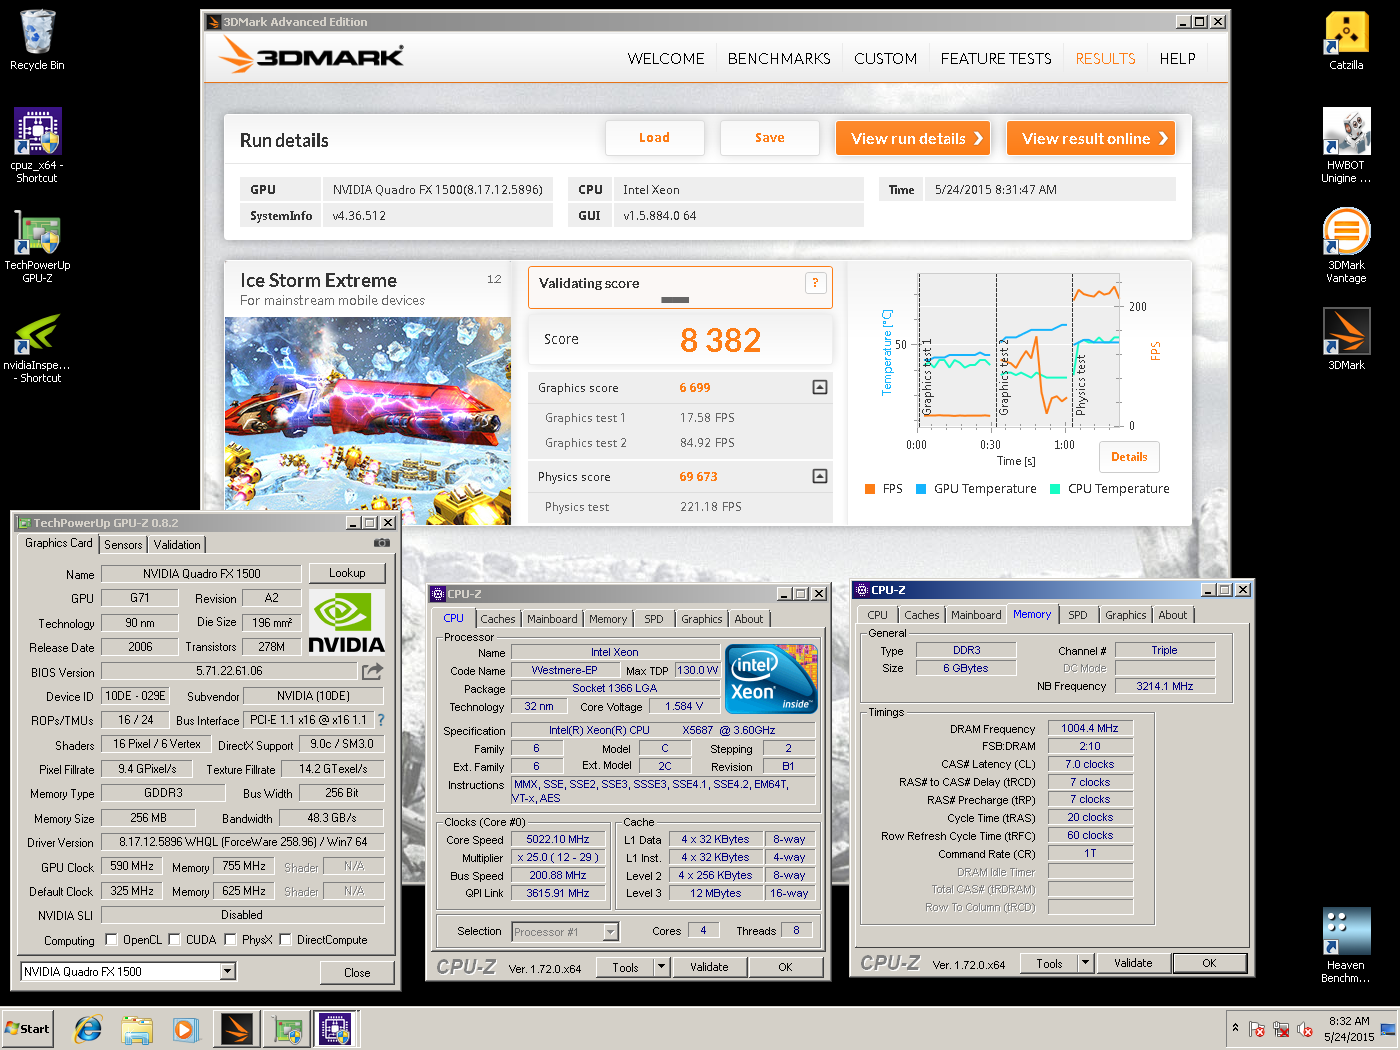This screenshot has width=1400, height=1050.
Task: Click the 3DMARK logo in the header
Action: pos(313,56)
